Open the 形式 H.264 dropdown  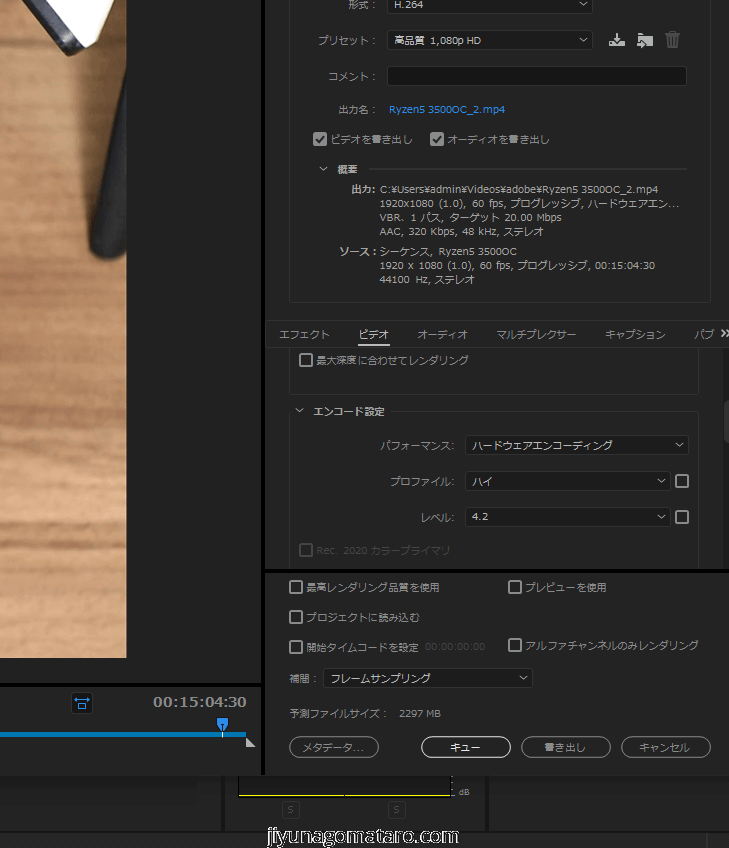point(489,5)
